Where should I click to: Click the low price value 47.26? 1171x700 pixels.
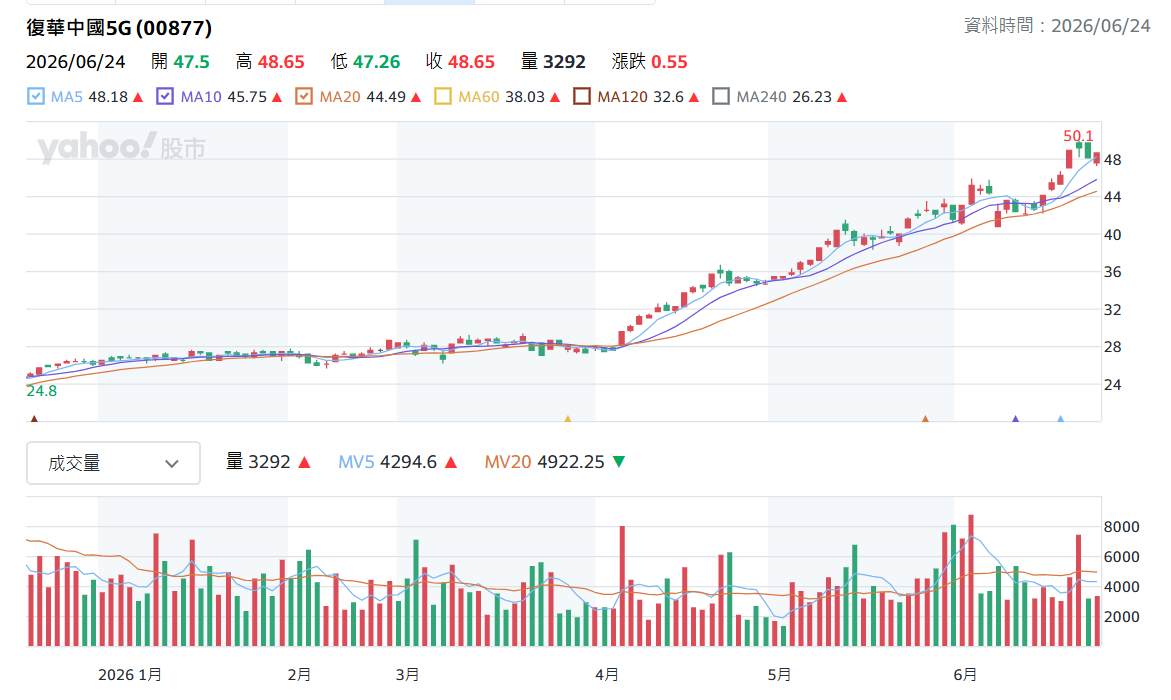click(376, 62)
